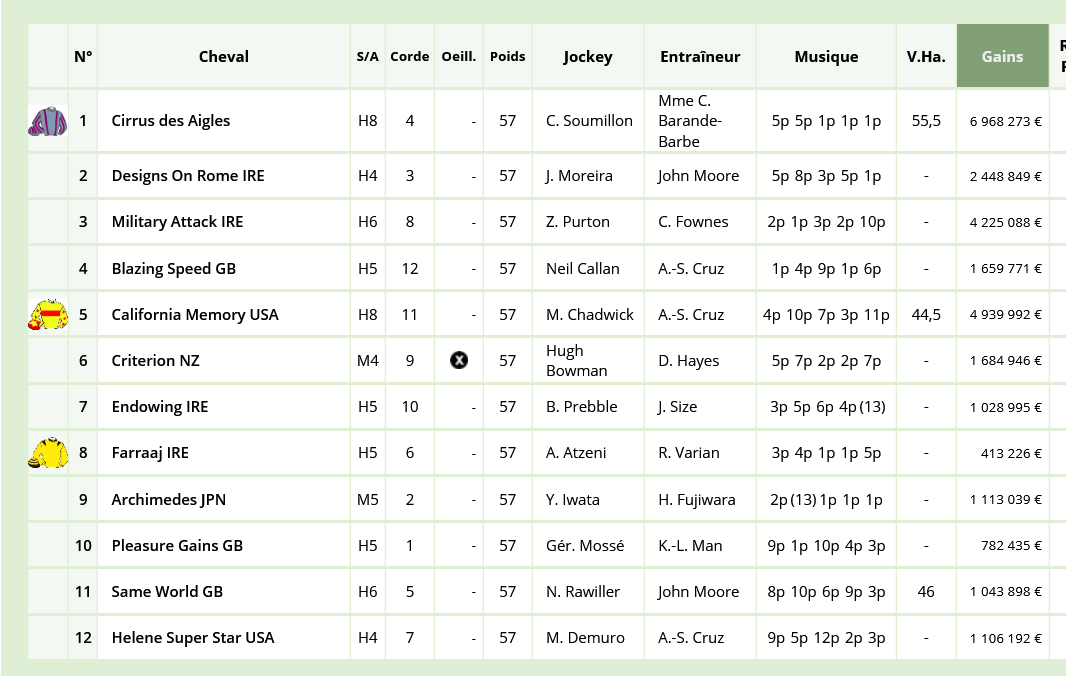Click the blinkers icon for Criterion NZ
This screenshot has width=1066, height=676.
[x=459, y=360]
